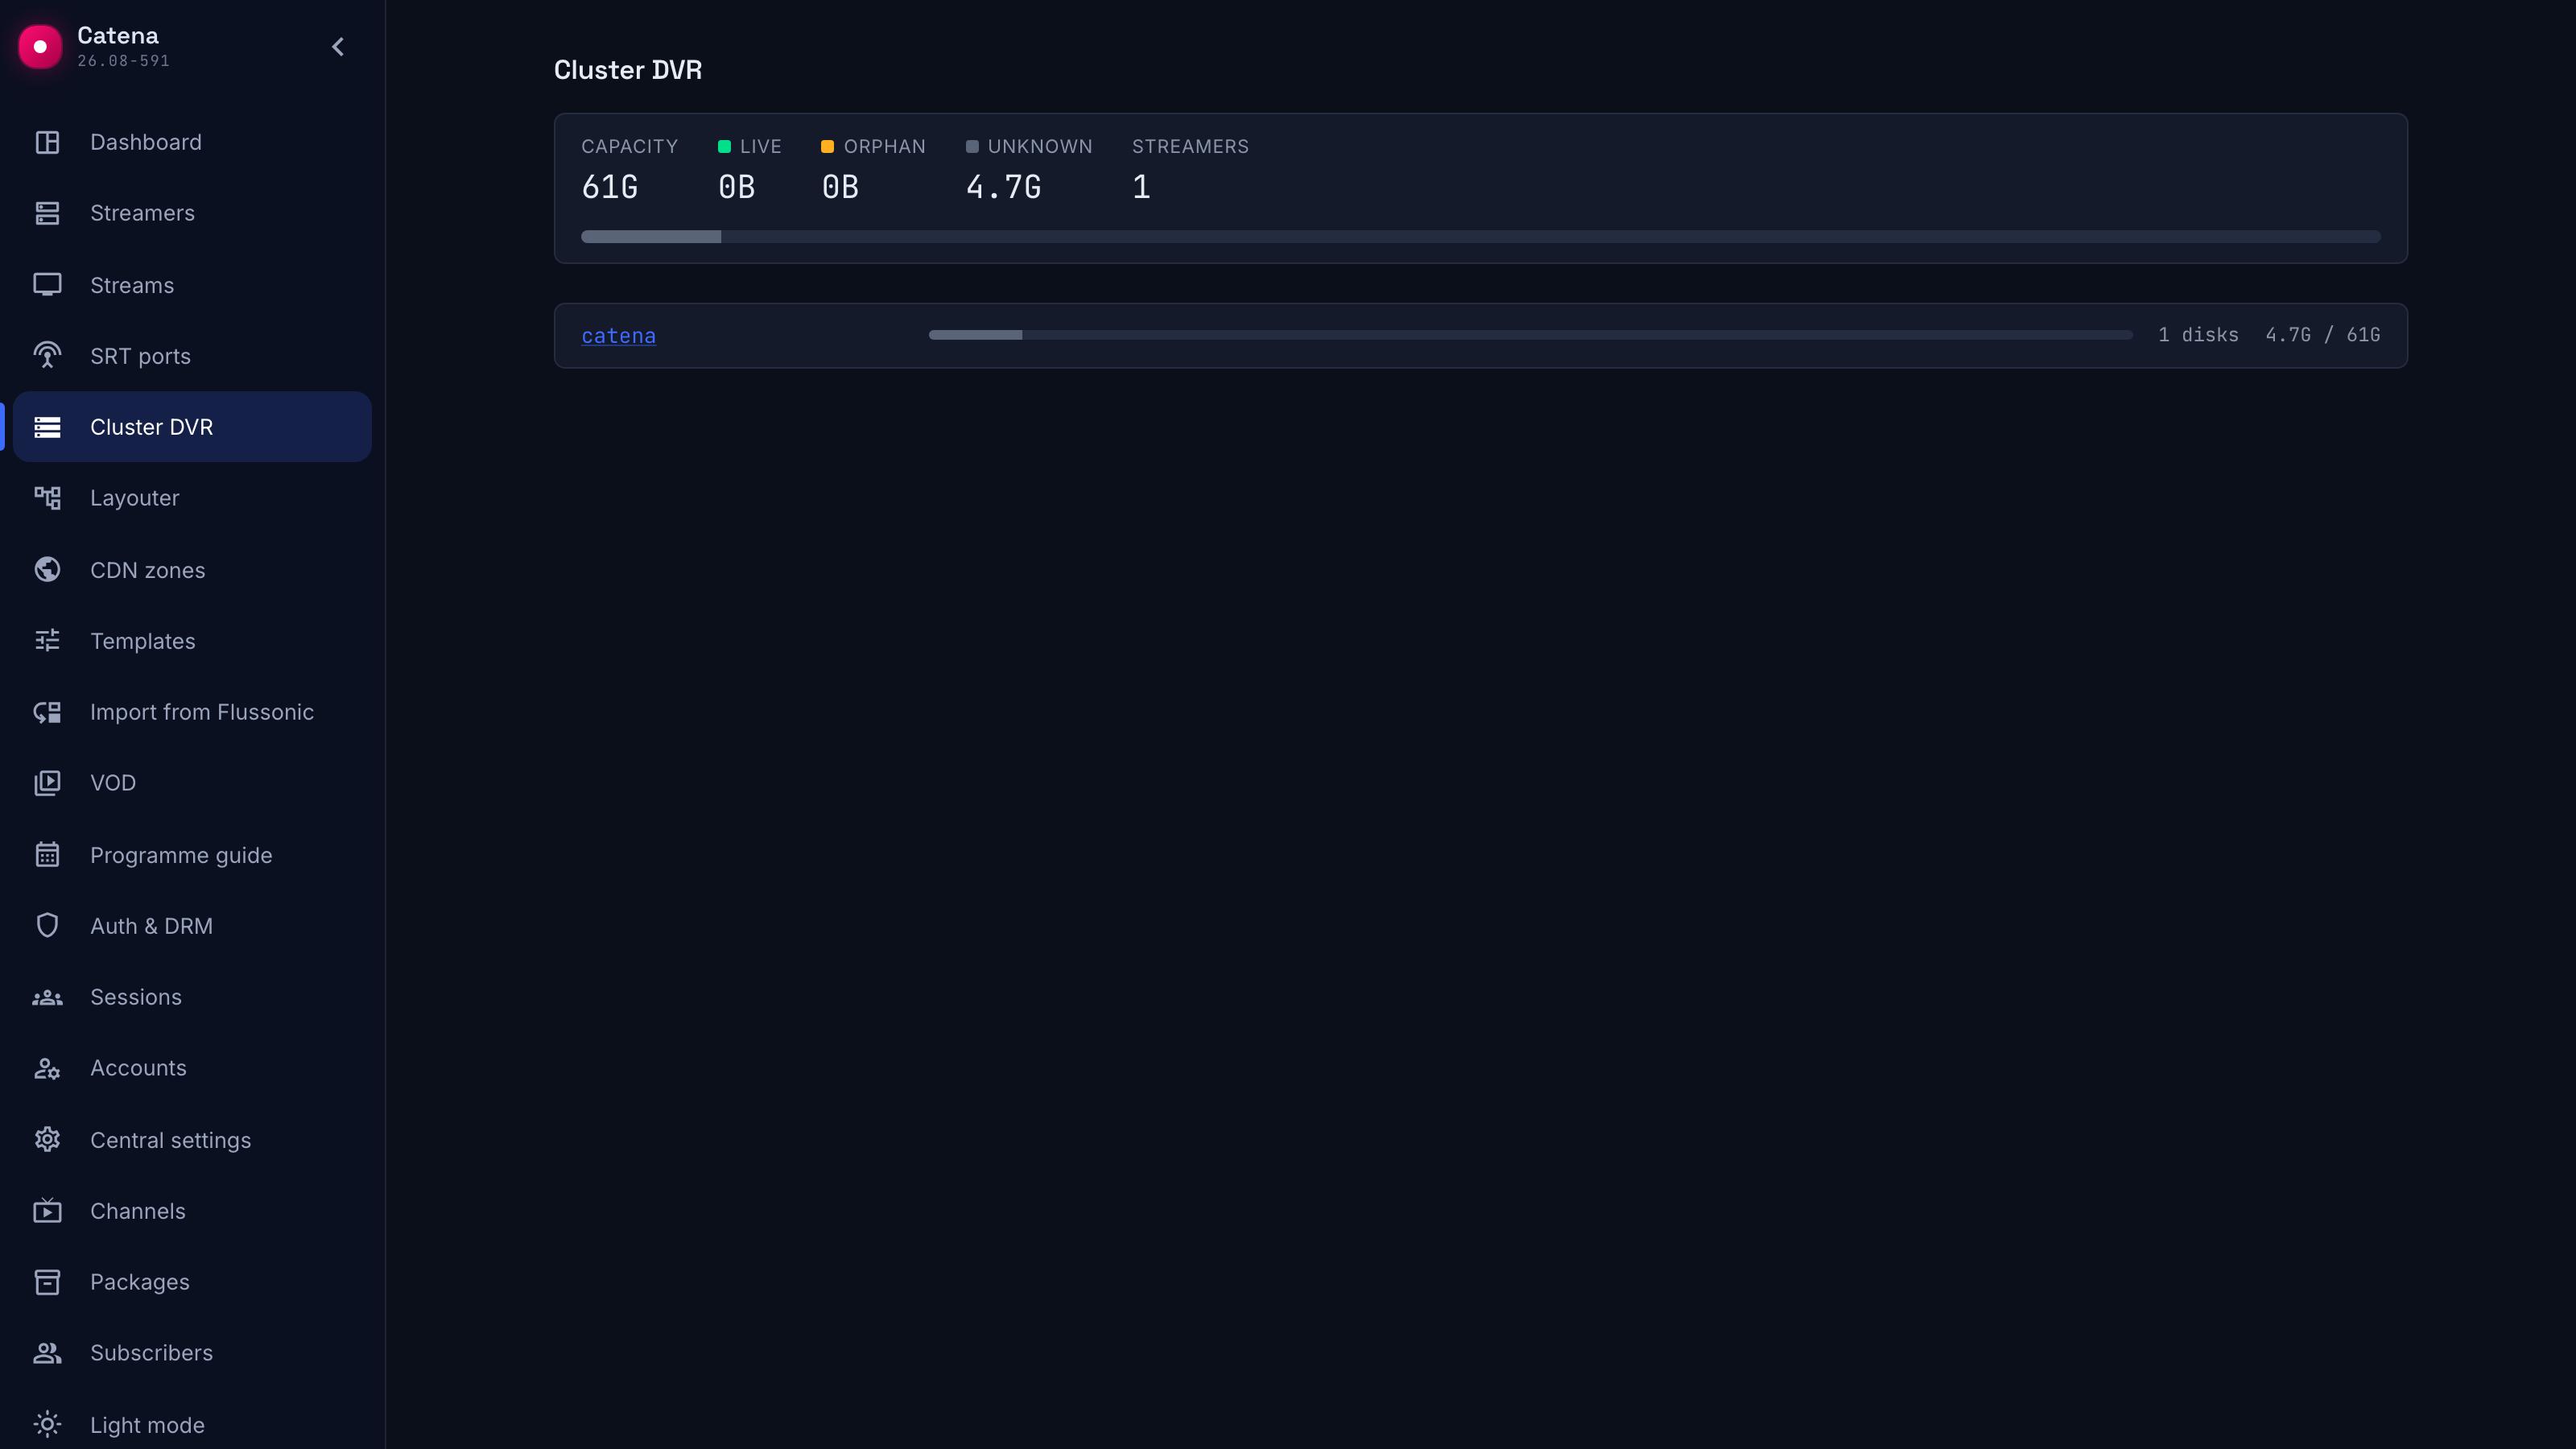
Task: Open the Templates page
Action: pos(192,641)
